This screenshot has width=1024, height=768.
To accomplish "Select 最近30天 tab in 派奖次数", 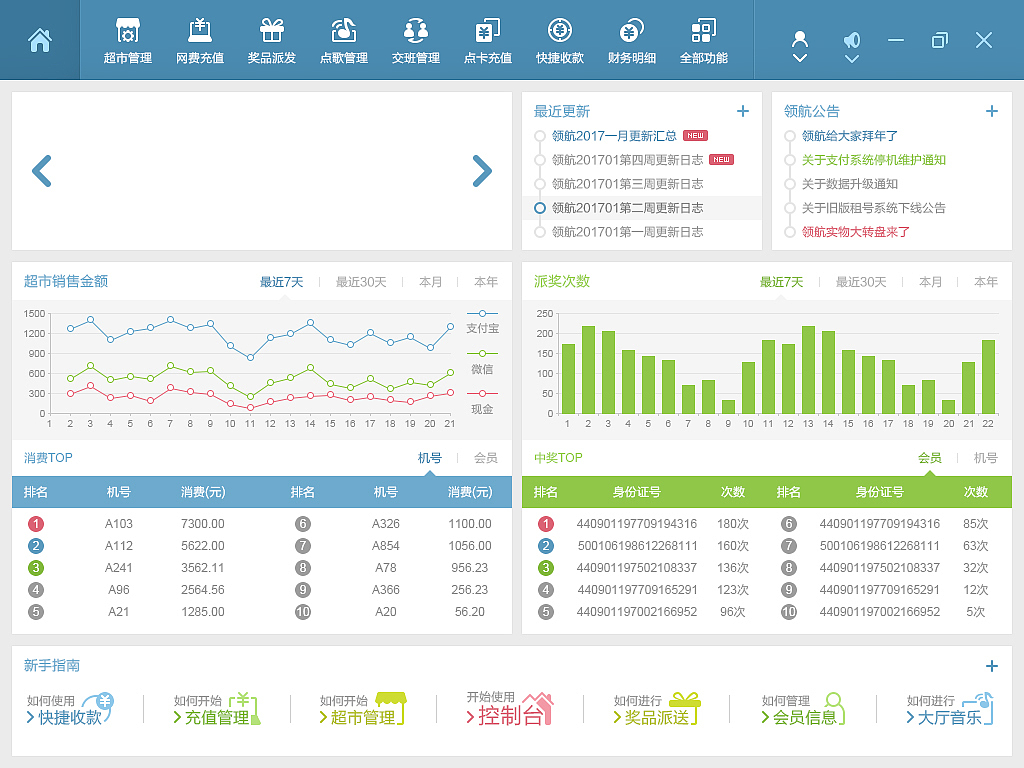I will point(861,282).
